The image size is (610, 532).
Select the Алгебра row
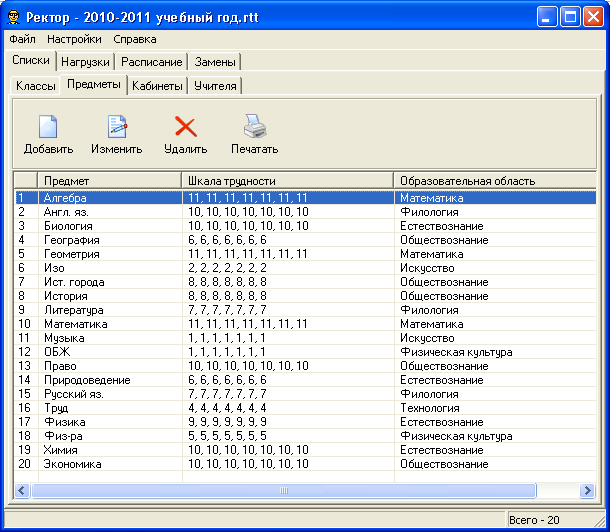[x=305, y=198]
